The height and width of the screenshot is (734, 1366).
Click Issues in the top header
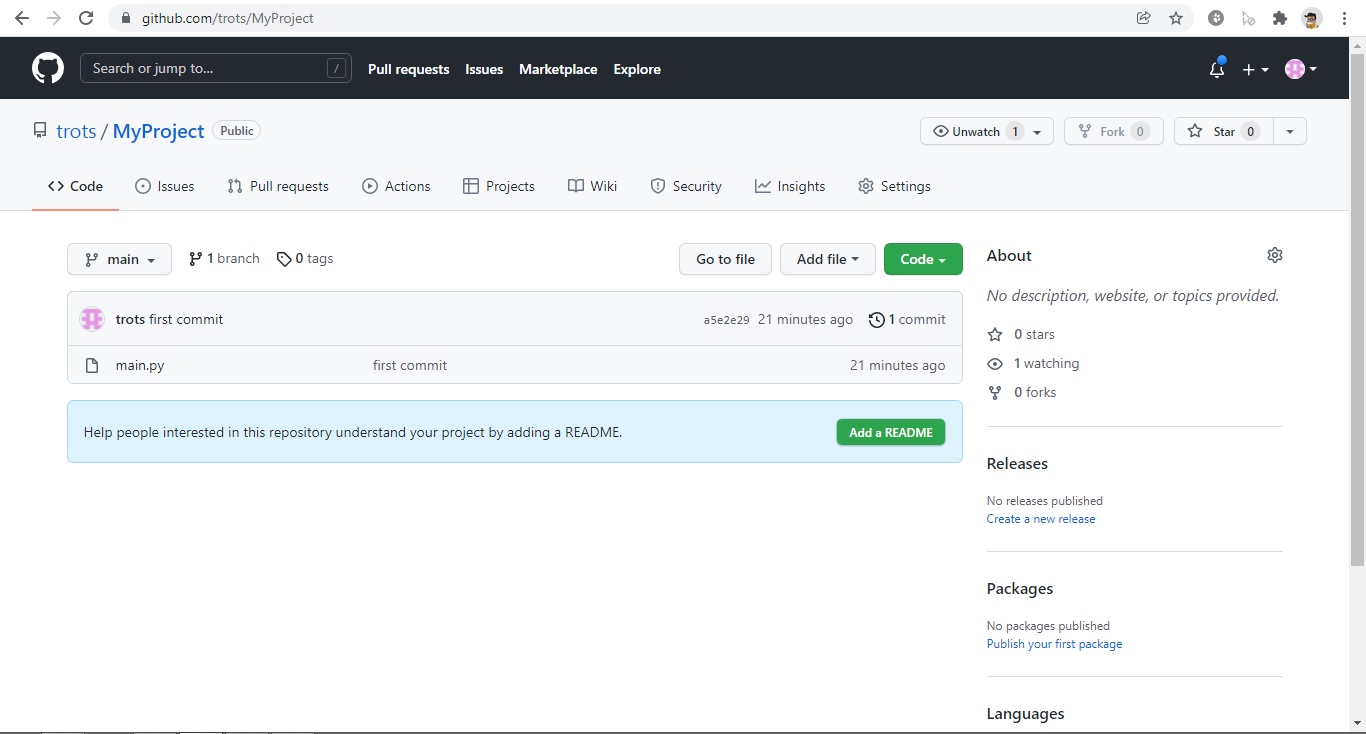coord(484,69)
